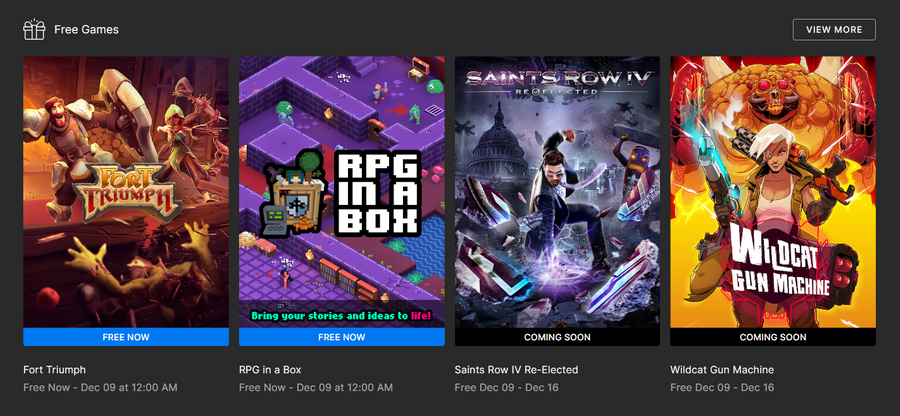The image size is (900, 416).
Task: Click Free Now banner under RPG in a Box
Action: coord(342,337)
